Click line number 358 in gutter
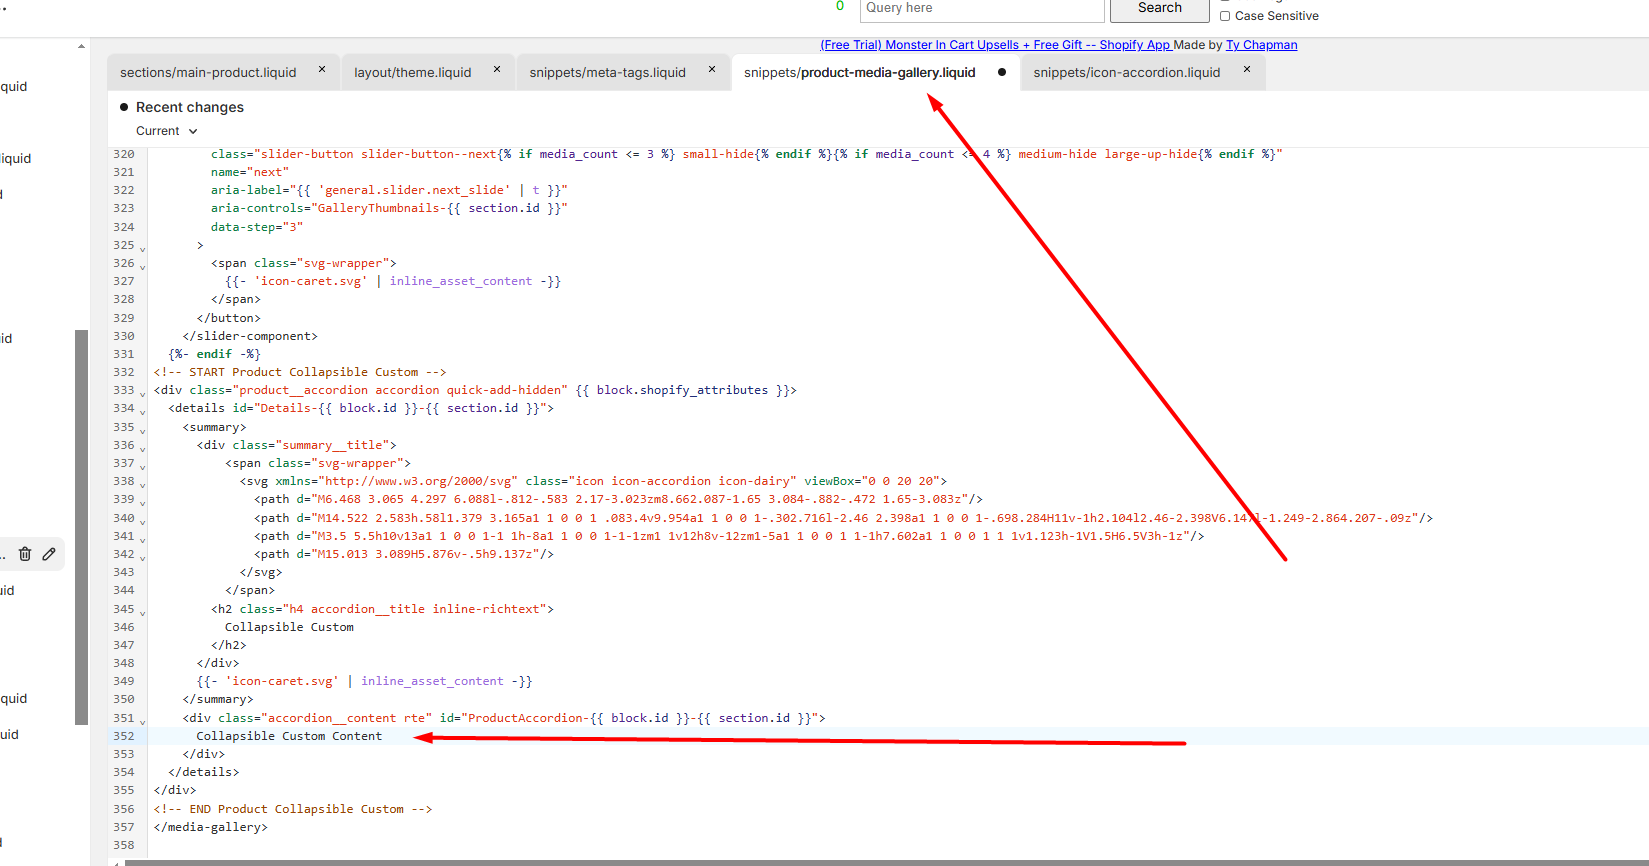Viewport: 1649px width, 866px height. coord(124,845)
